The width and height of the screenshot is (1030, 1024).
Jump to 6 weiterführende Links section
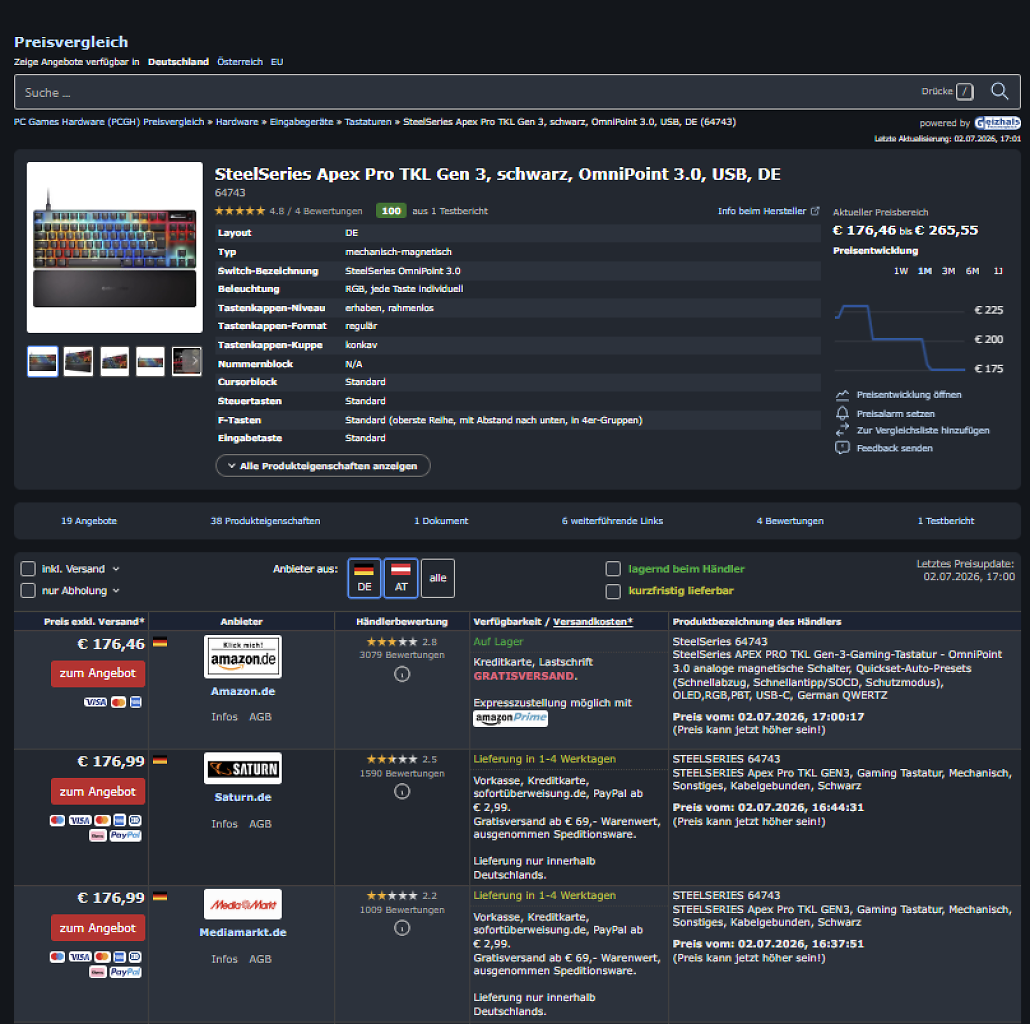612,521
